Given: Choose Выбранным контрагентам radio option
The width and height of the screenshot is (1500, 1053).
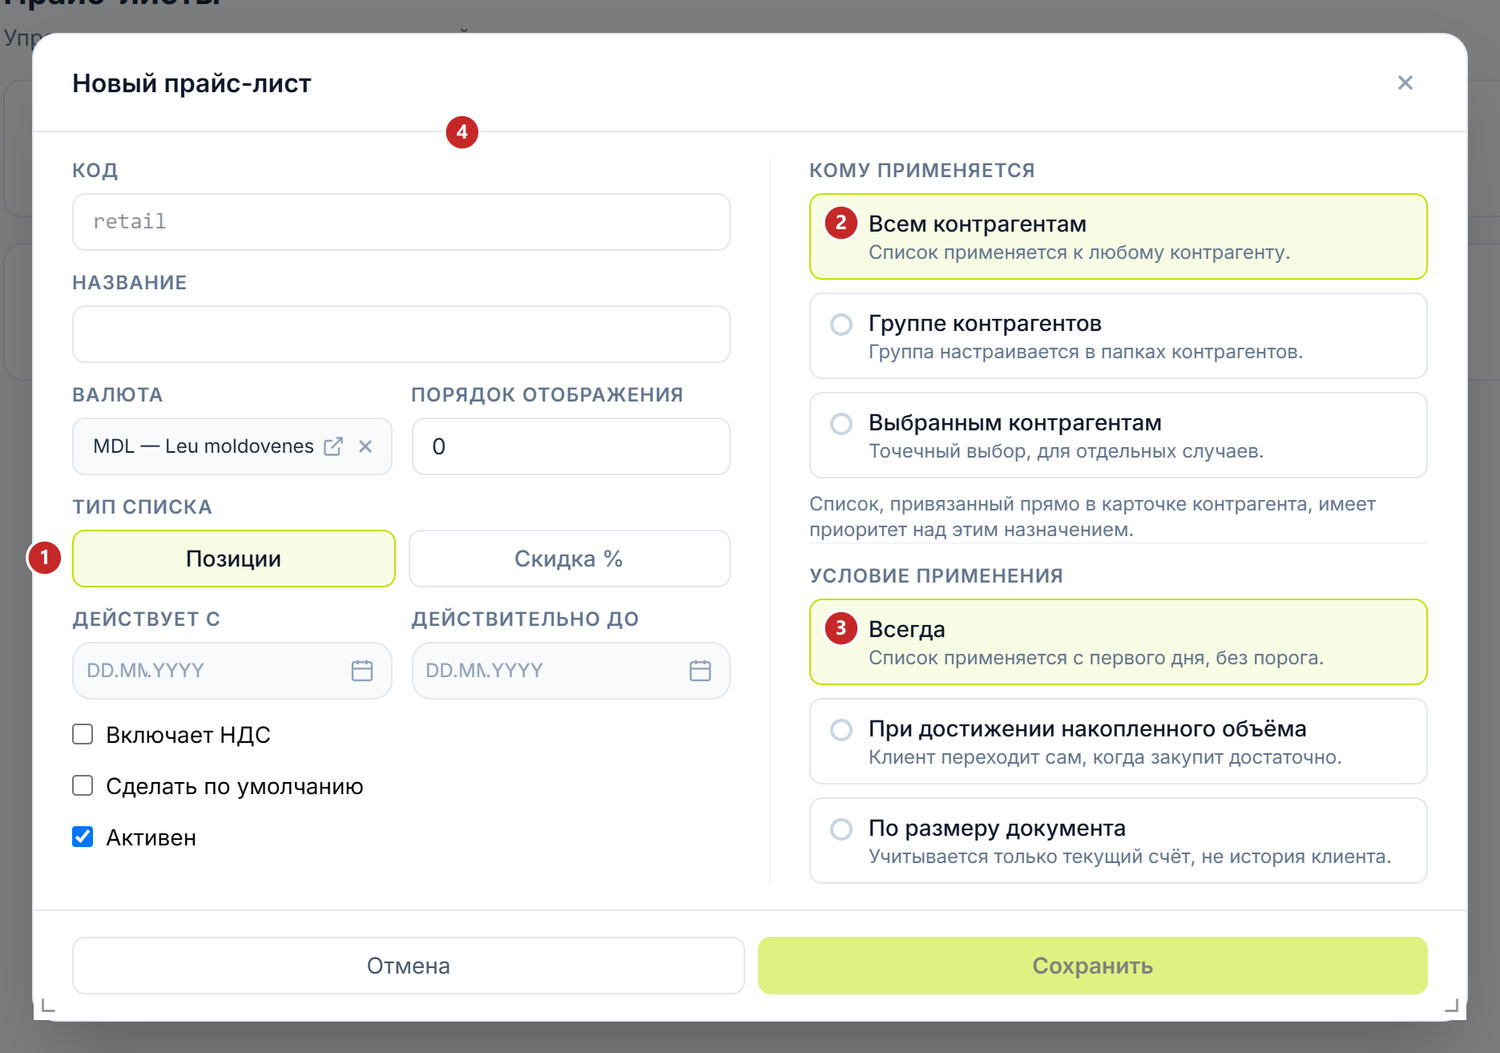Looking at the screenshot, I should click(x=1118, y=435).
